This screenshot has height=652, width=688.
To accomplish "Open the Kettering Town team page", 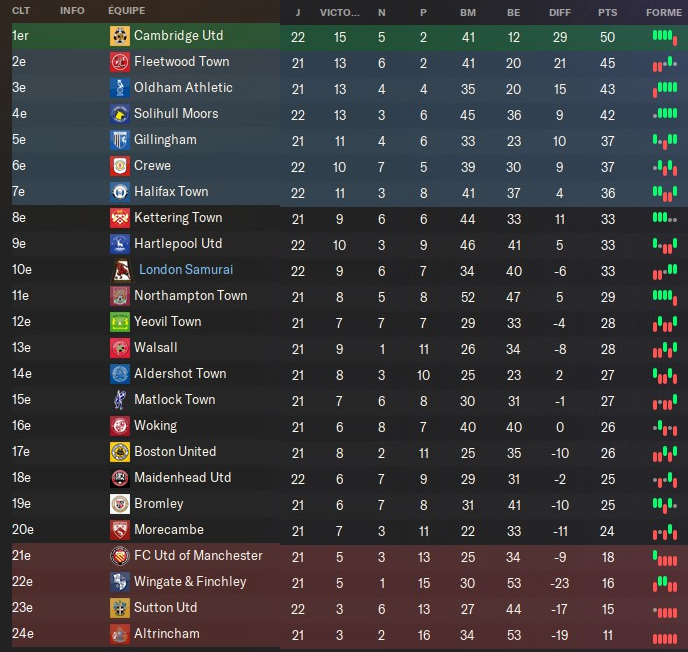I will (x=178, y=218).
